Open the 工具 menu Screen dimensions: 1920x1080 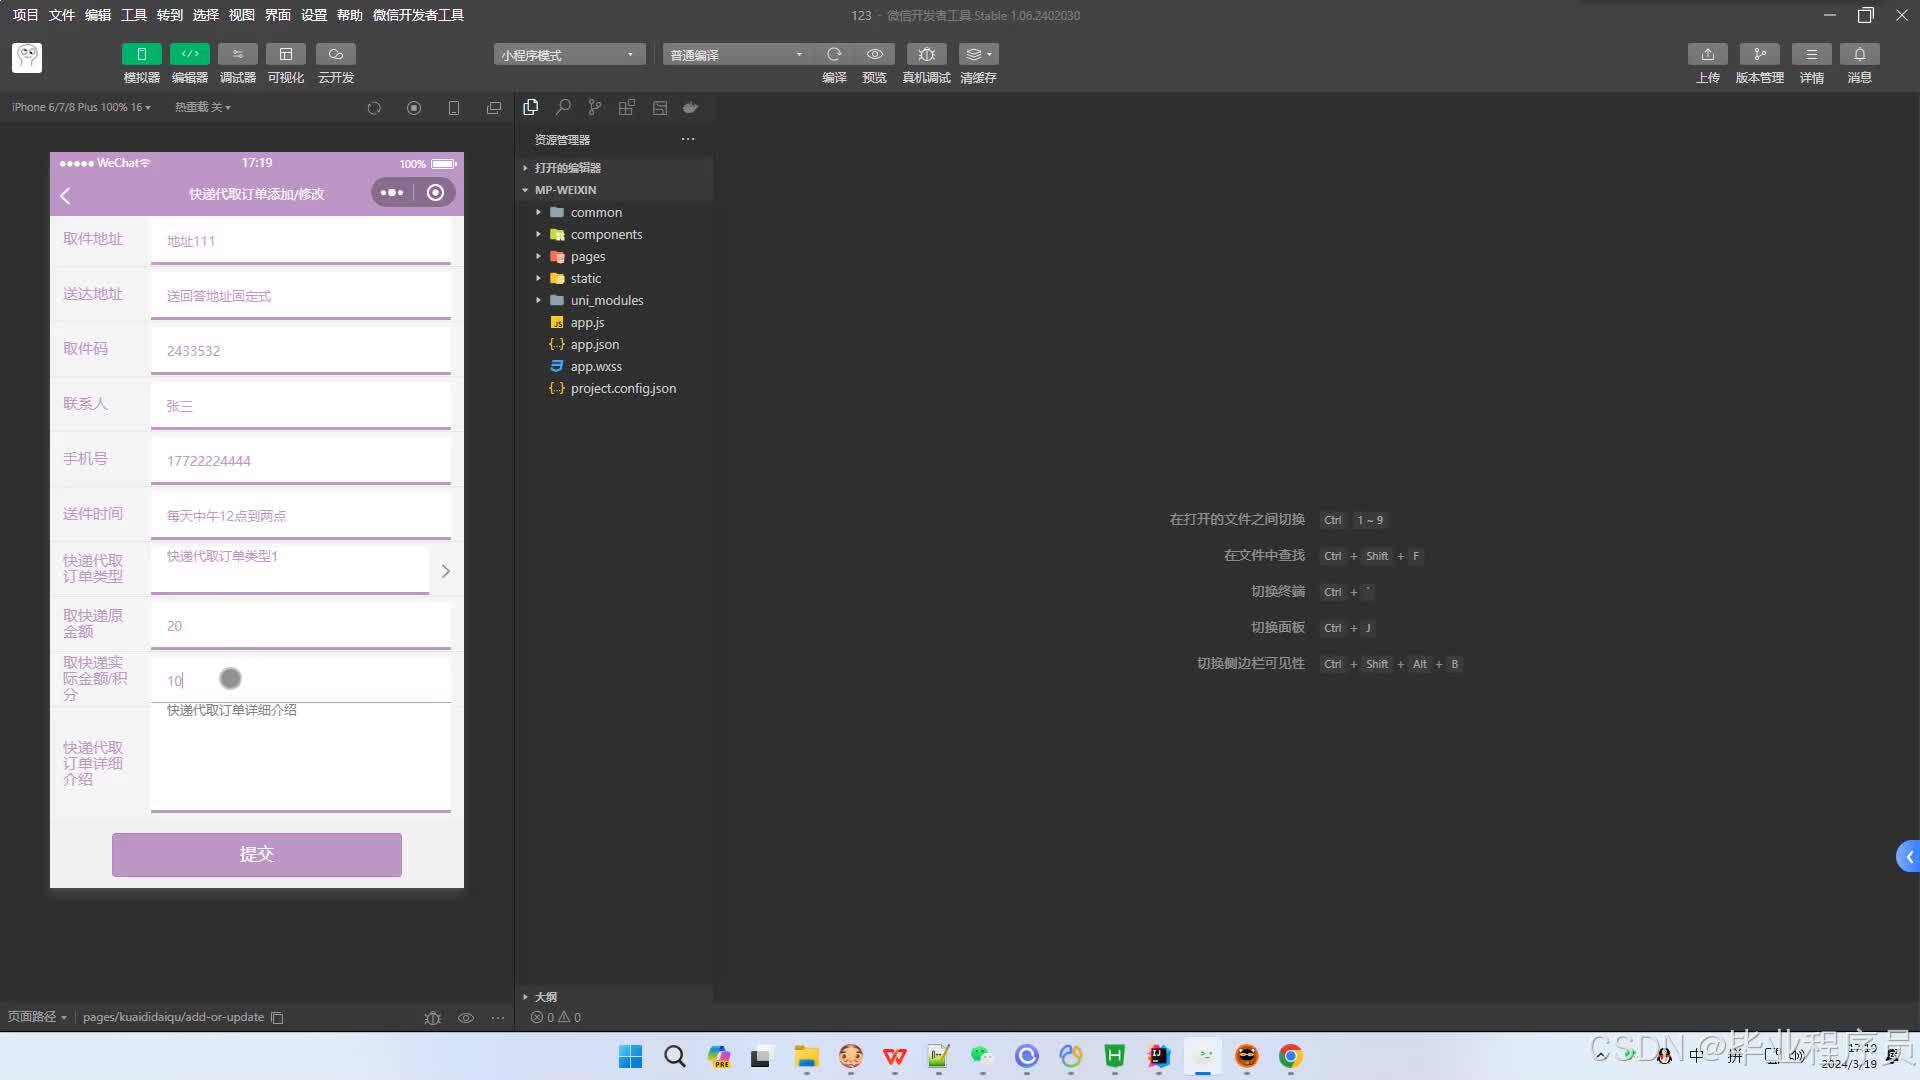point(133,15)
